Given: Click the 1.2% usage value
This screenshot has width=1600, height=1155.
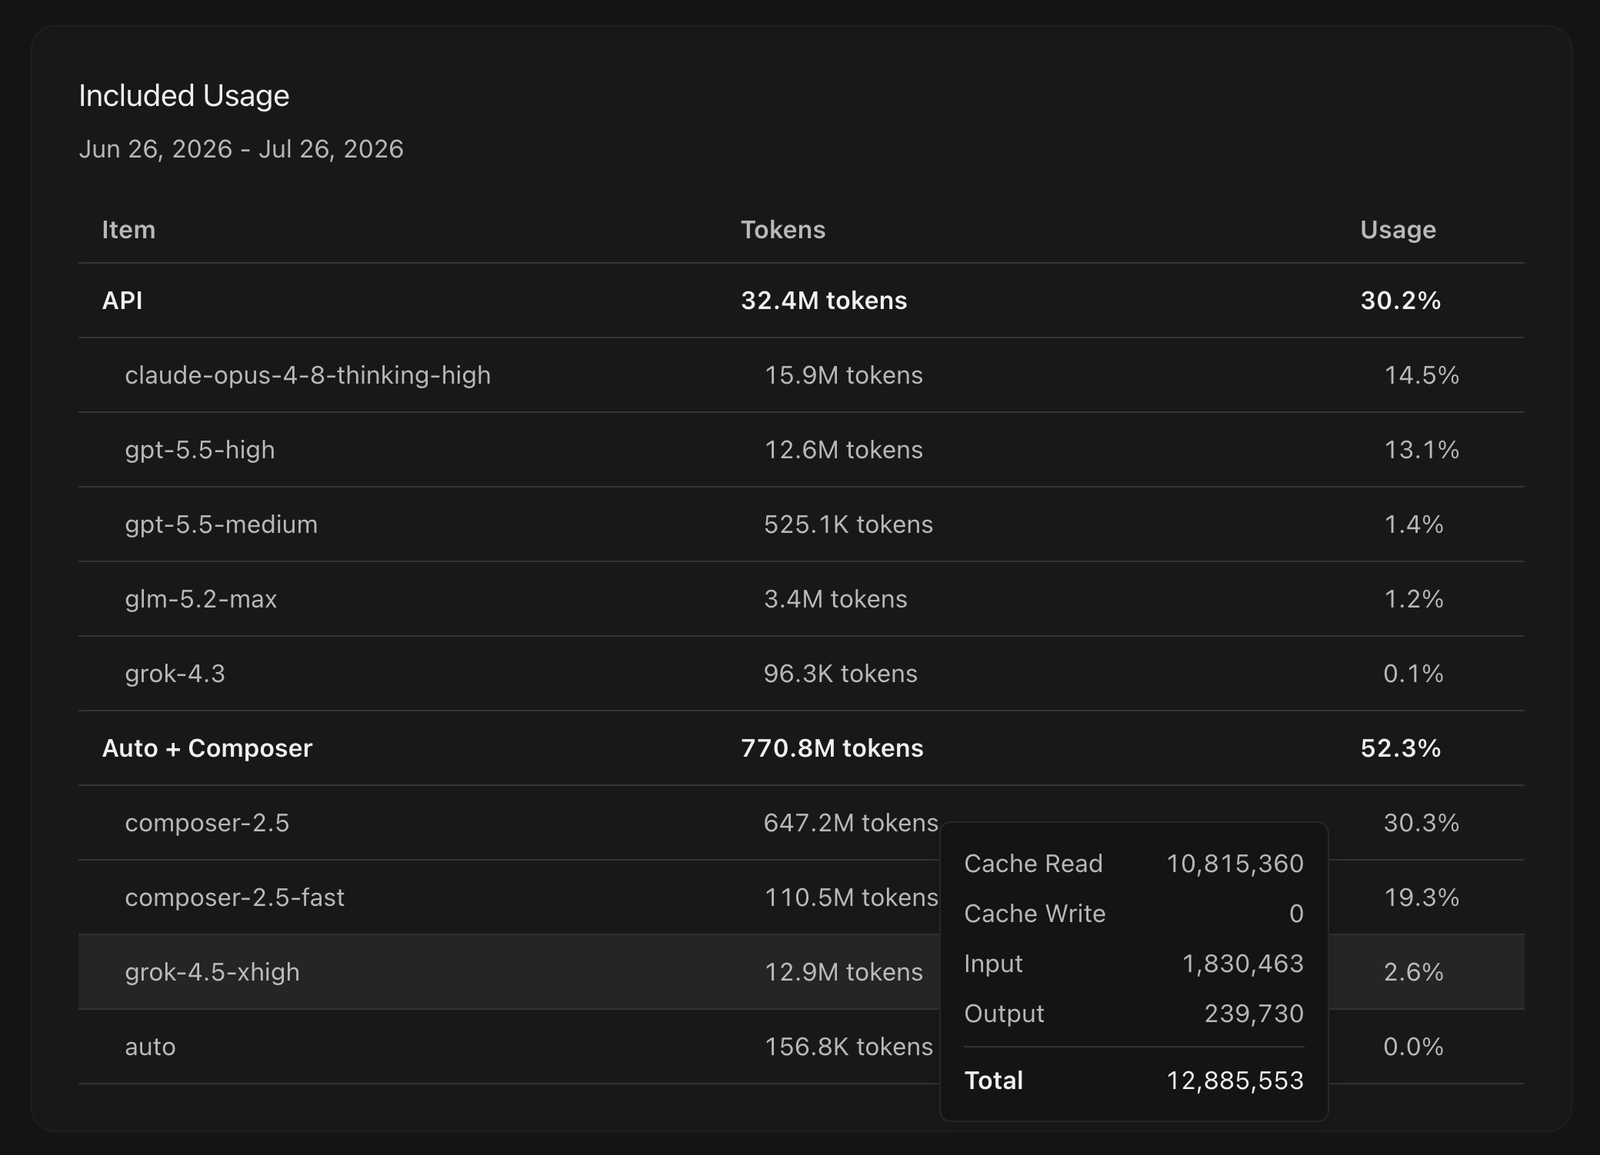Looking at the screenshot, I should (1413, 599).
